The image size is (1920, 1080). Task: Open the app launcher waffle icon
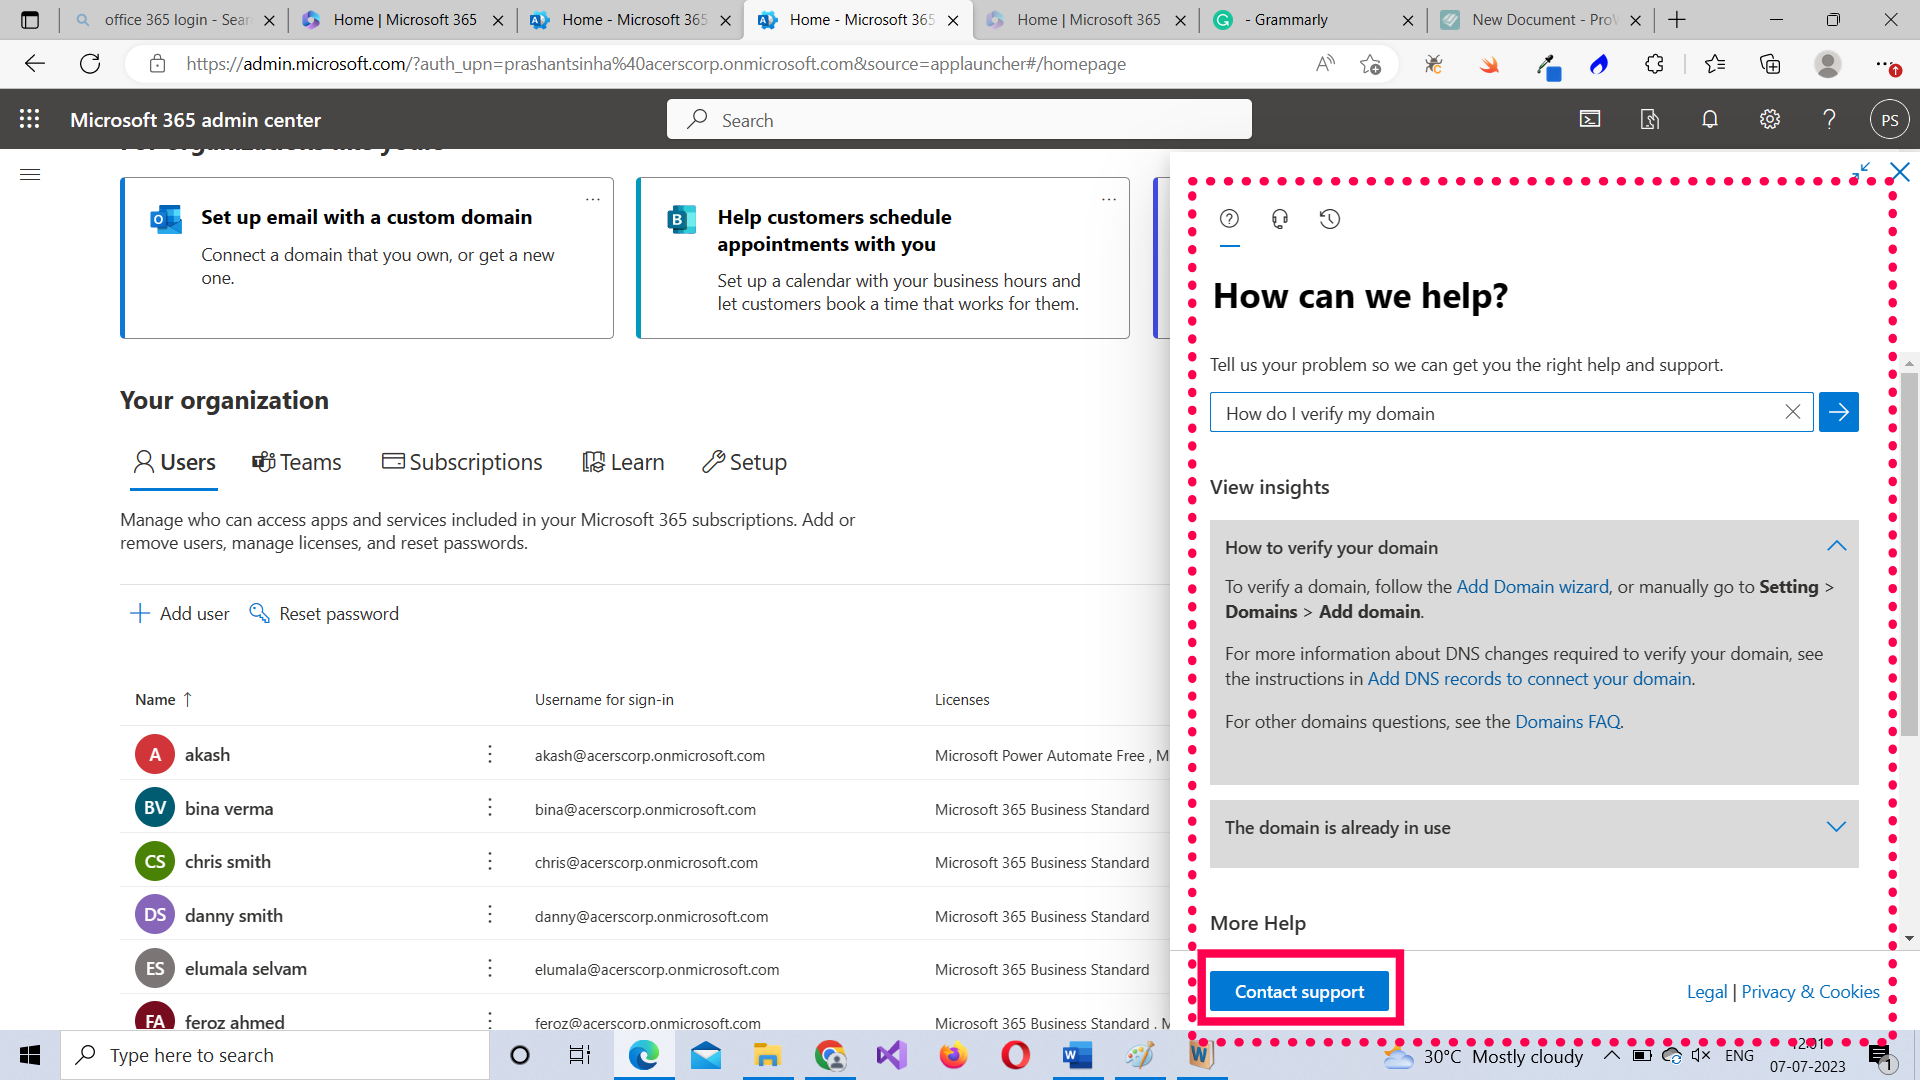coord(30,119)
